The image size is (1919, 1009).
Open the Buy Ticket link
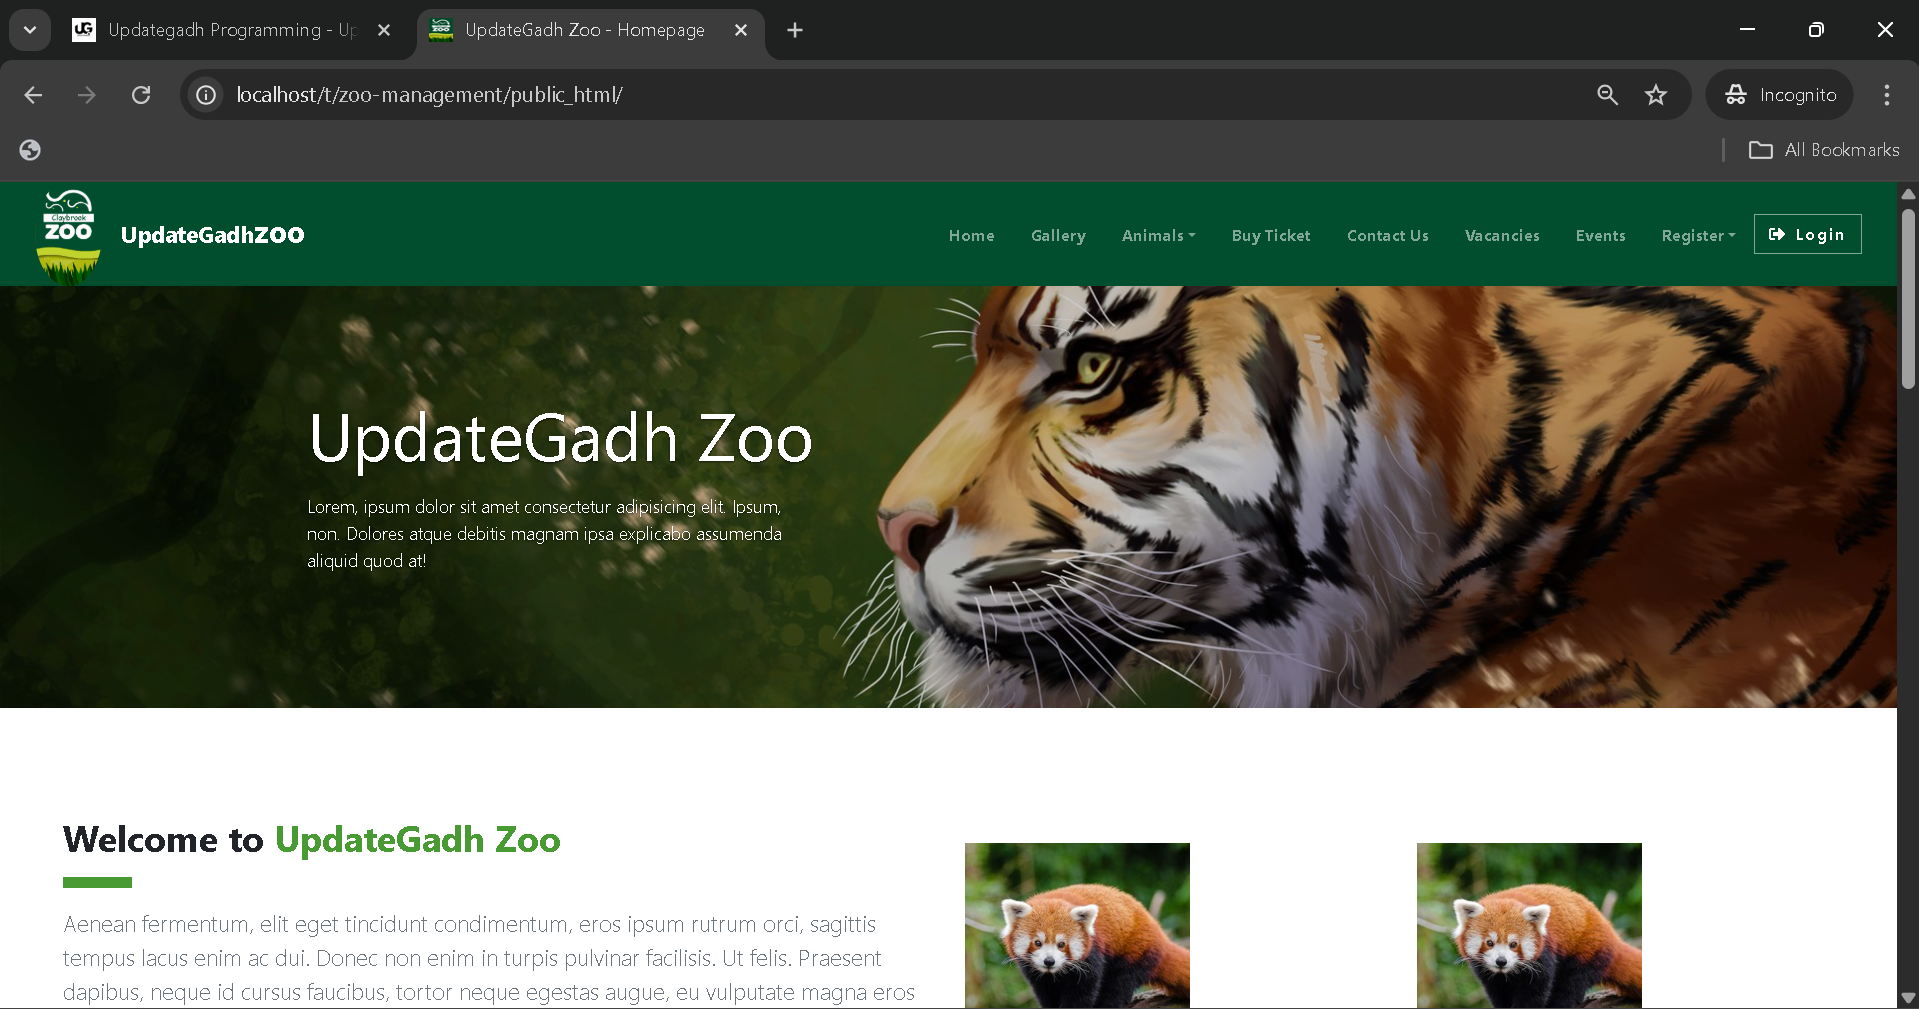[1271, 236]
